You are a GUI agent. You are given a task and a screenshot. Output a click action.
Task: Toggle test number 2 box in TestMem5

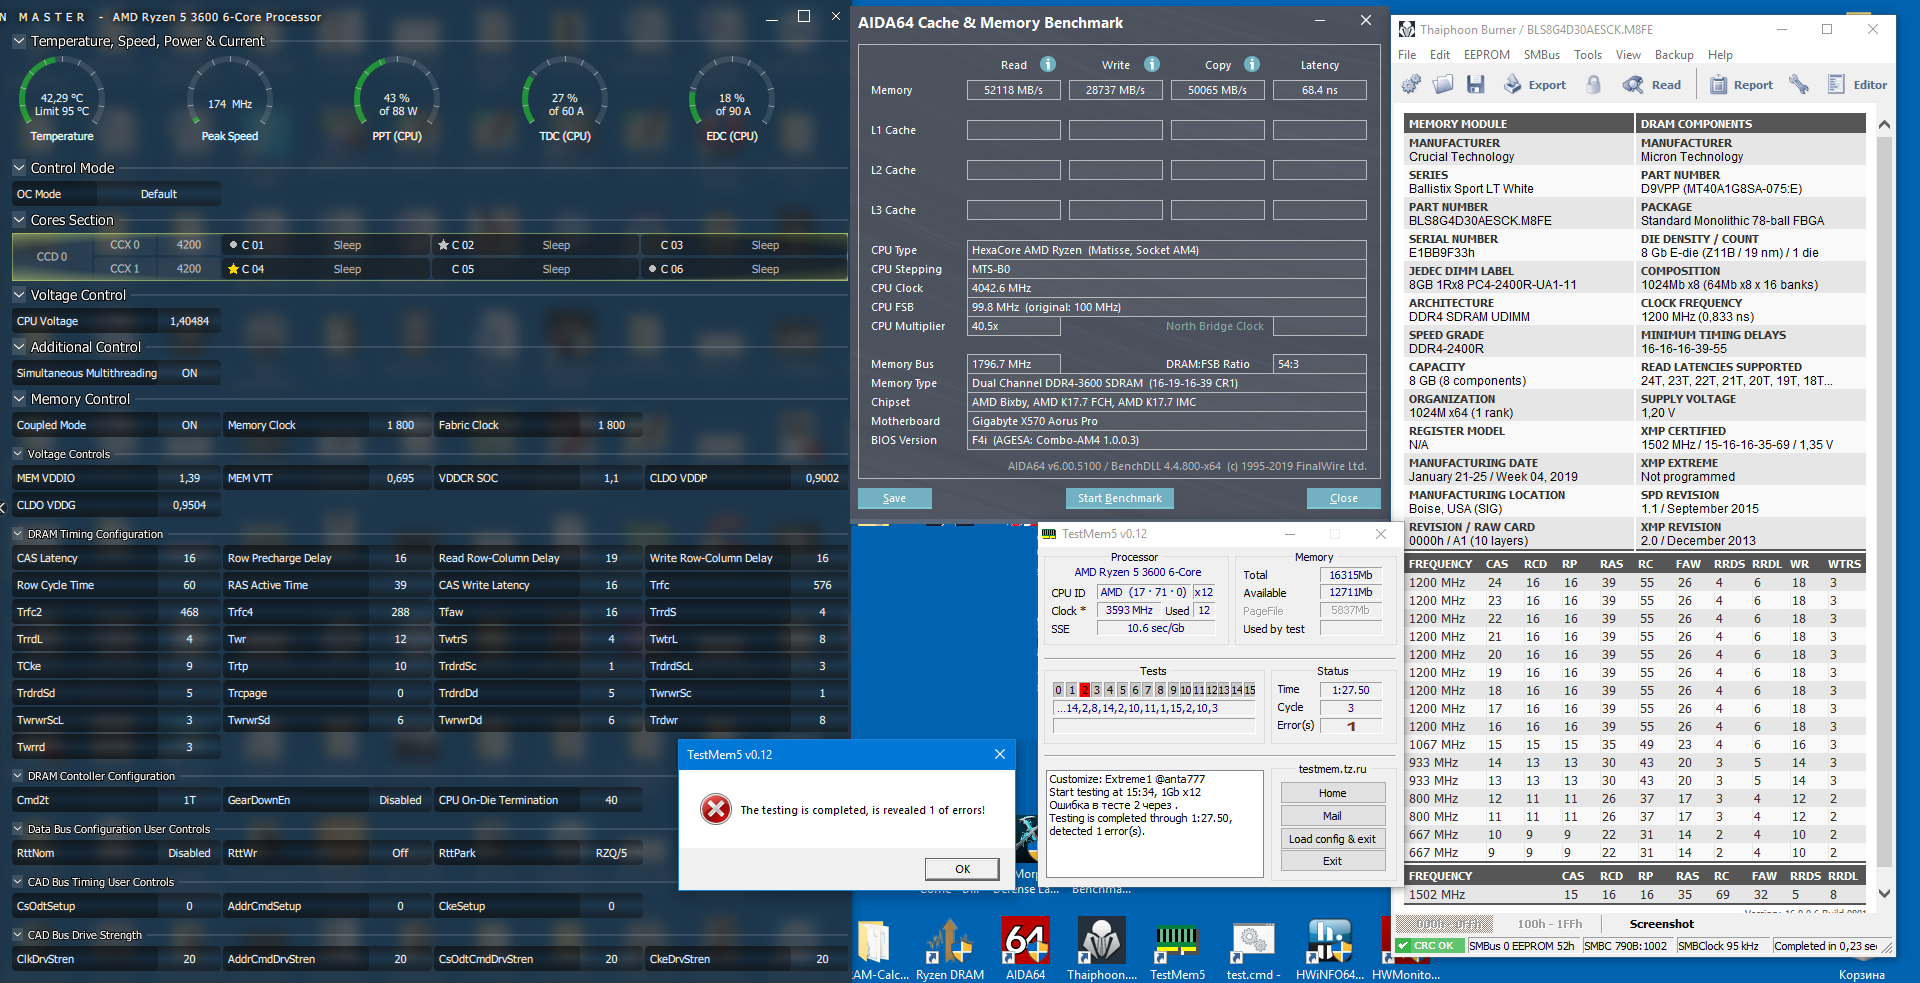[1084, 690]
